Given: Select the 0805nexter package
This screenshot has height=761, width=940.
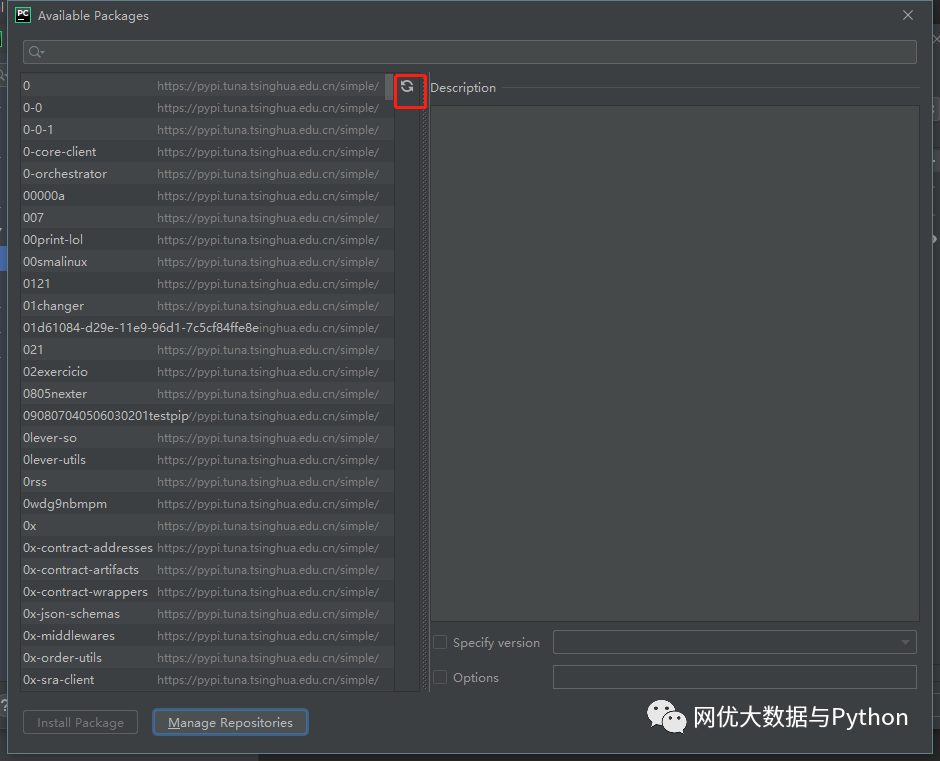Looking at the screenshot, I should pos(207,393).
